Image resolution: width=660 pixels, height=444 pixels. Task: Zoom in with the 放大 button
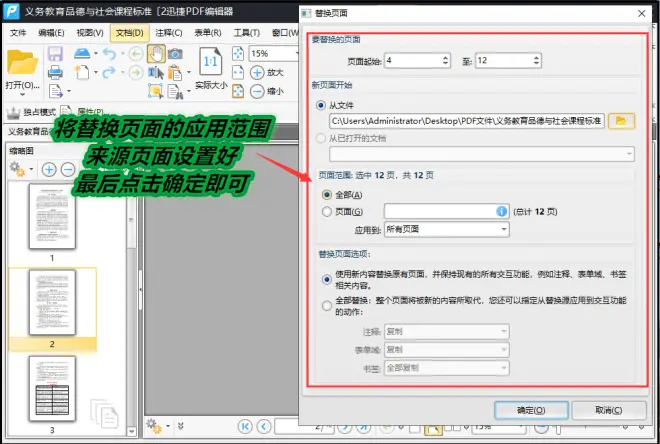coord(267,72)
